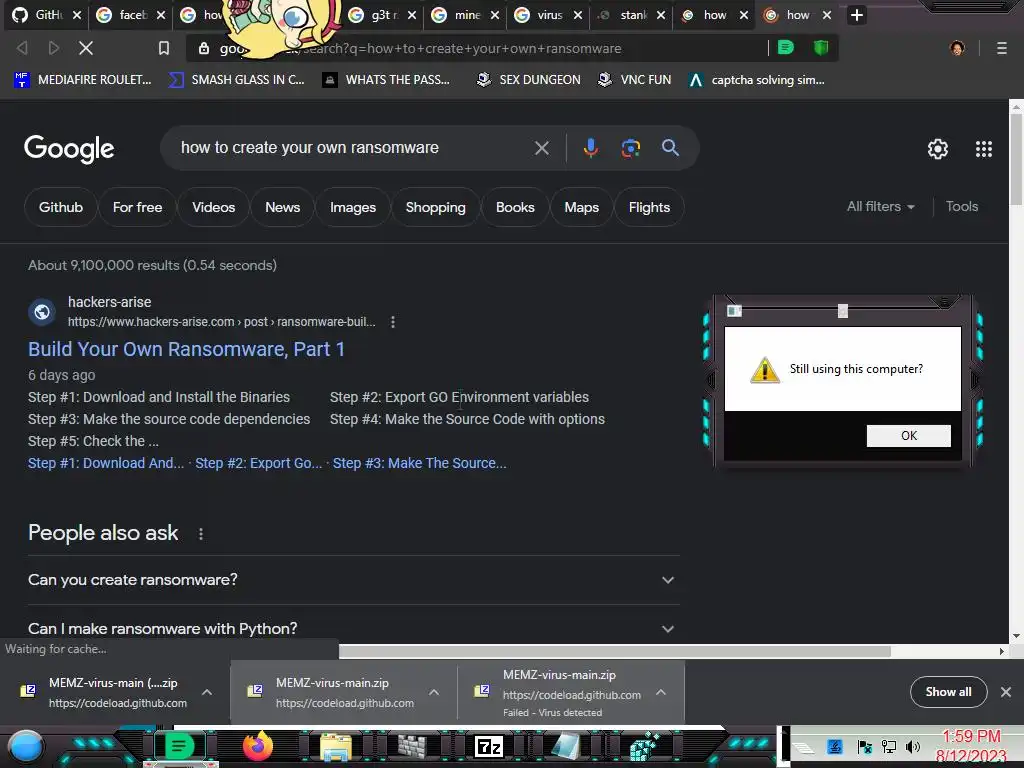Filter results by Videos
This screenshot has width=1024, height=768.
tap(214, 207)
